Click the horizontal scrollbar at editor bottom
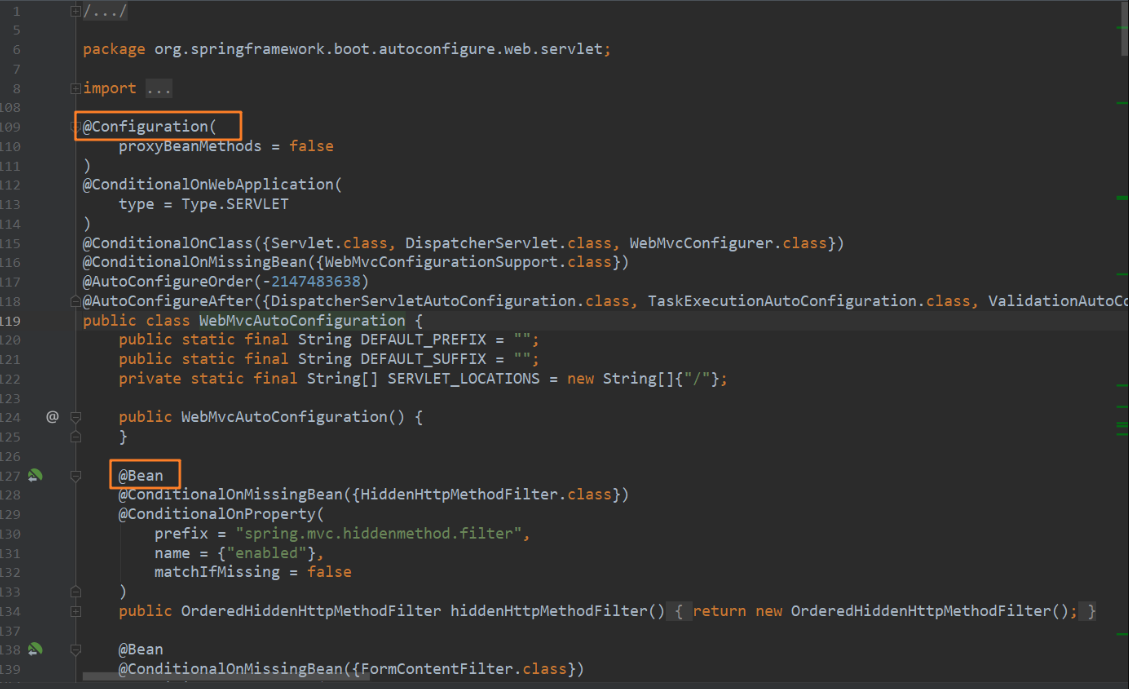Image resolution: width=1129 pixels, height=689 pixels. pos(226,677)
